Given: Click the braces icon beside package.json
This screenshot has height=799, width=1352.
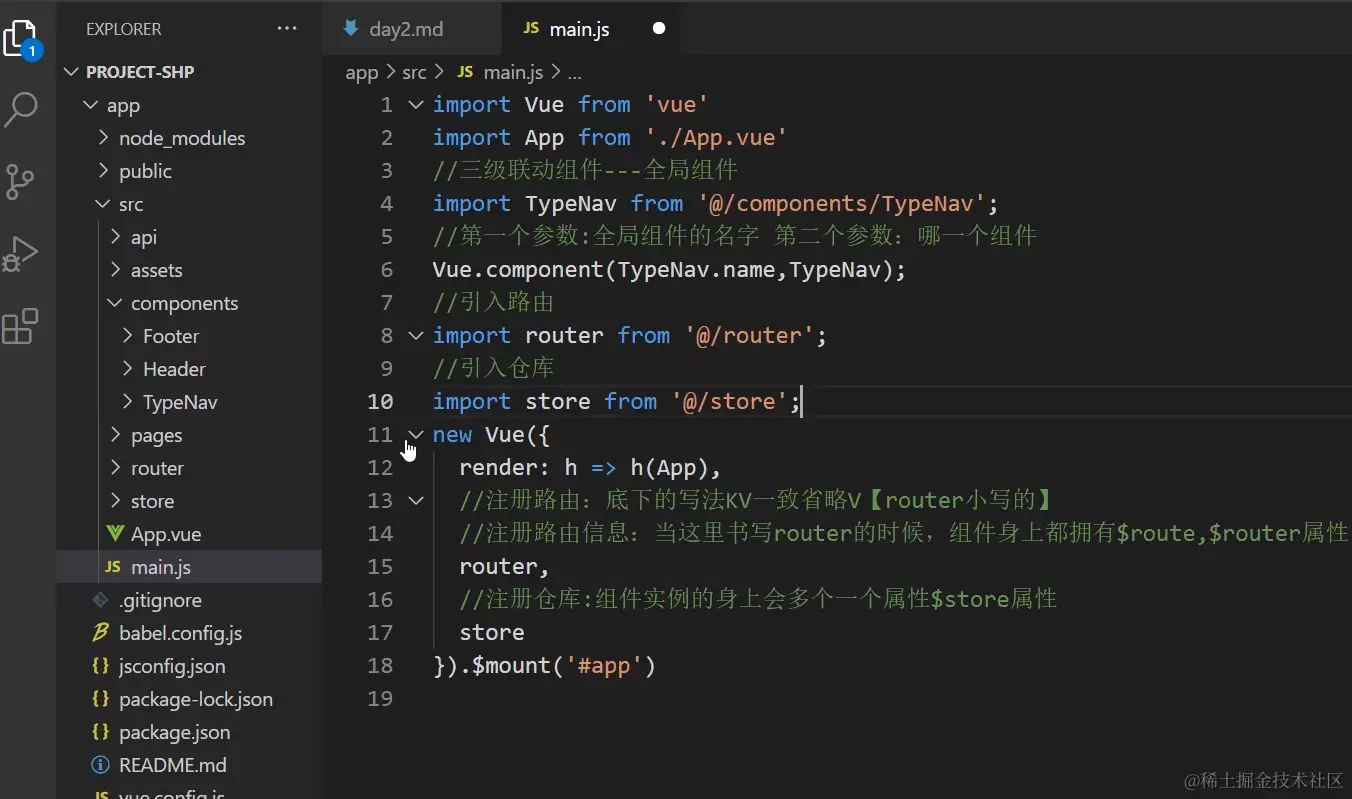Looking at the screenshot, I should tap(100, 732).
